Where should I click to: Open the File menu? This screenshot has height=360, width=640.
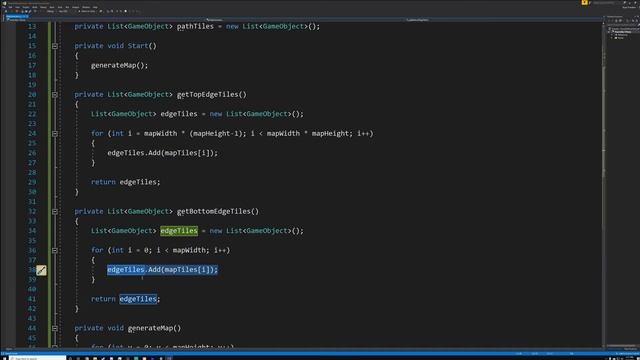click(4, 7)
